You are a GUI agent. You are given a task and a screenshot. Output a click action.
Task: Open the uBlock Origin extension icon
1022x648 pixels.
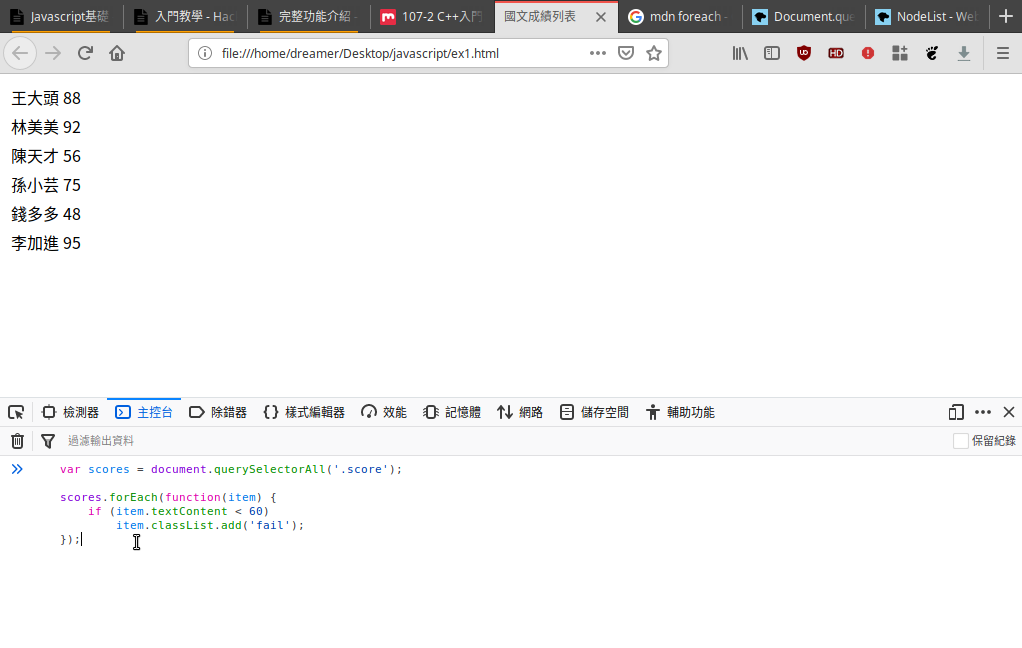click(804, 53)
